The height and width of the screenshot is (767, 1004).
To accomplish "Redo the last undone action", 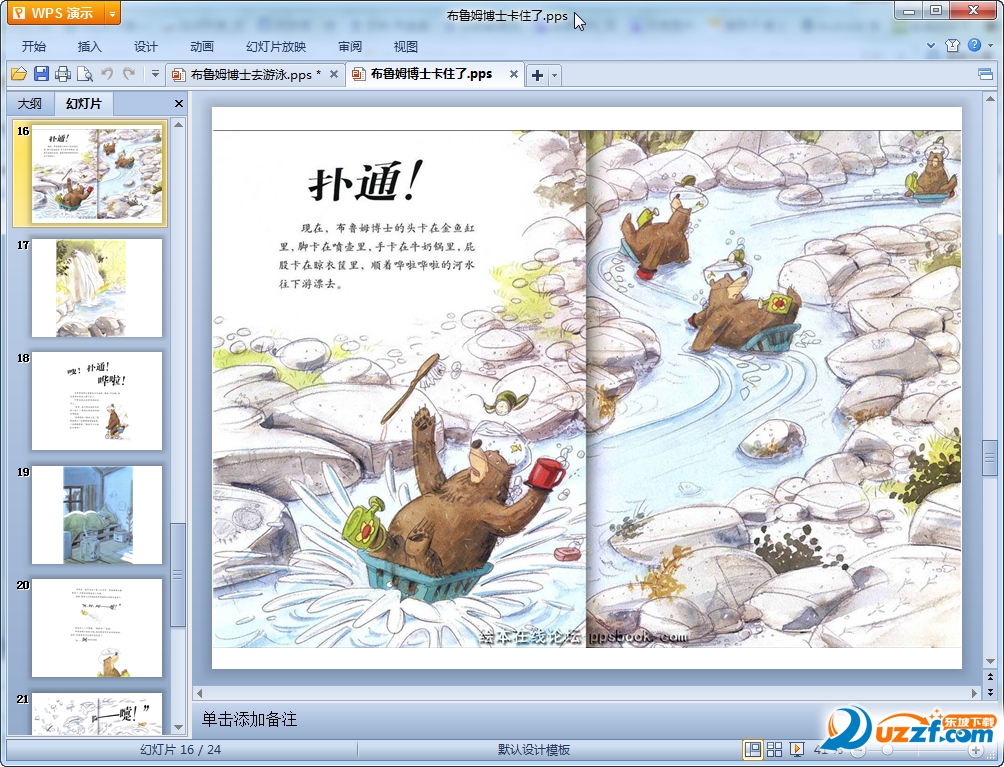I will pos(129,74).
